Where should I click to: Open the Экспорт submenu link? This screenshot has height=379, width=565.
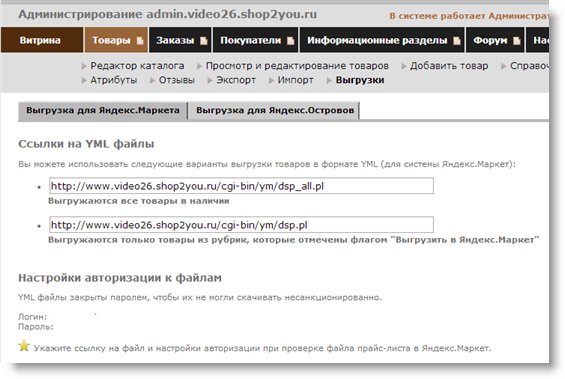(236, 80)
